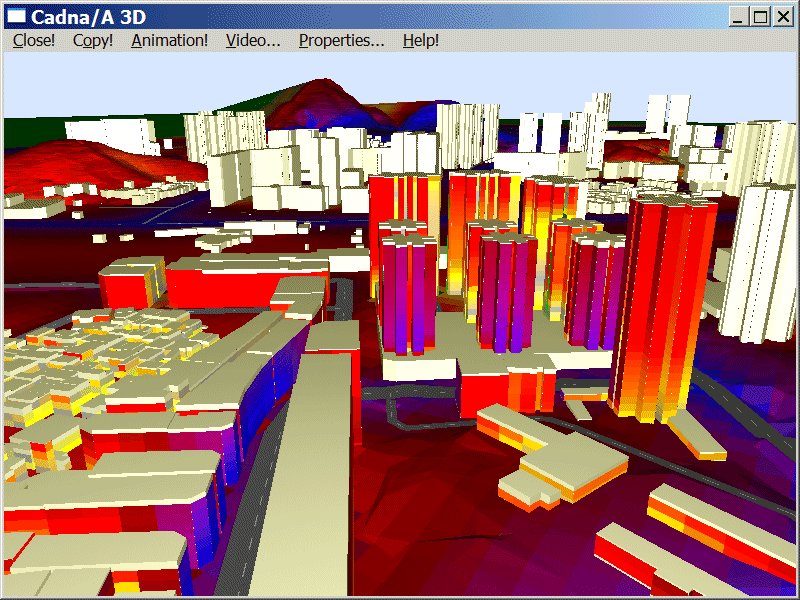Image resolution: width=800 pixels, height=600 pixels.
Task: Minimize the Cadna/A 3D window
Action: pos(738,17)
